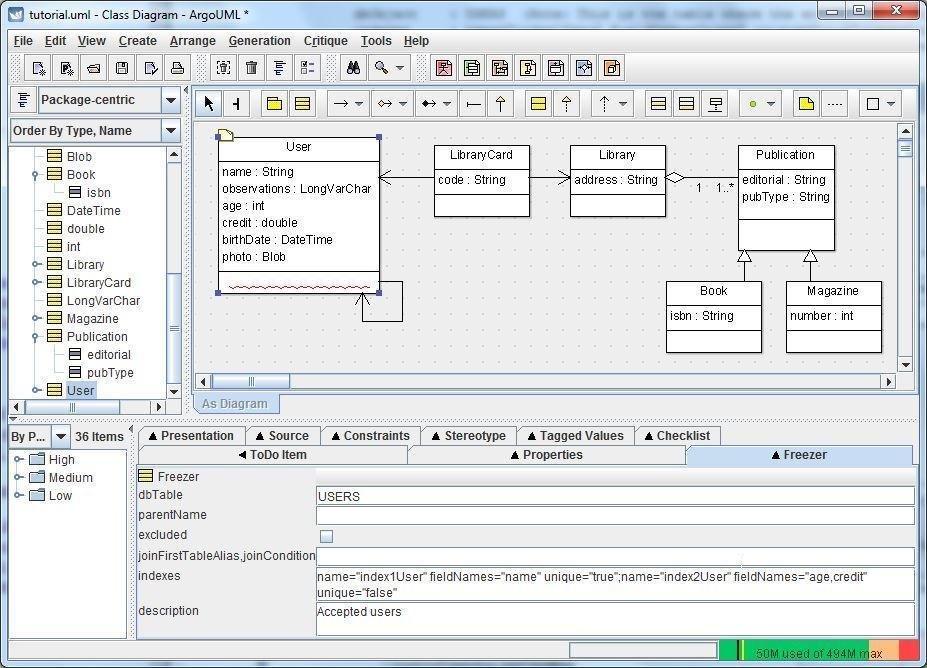Select the Class creation tool

coord(303,103)
